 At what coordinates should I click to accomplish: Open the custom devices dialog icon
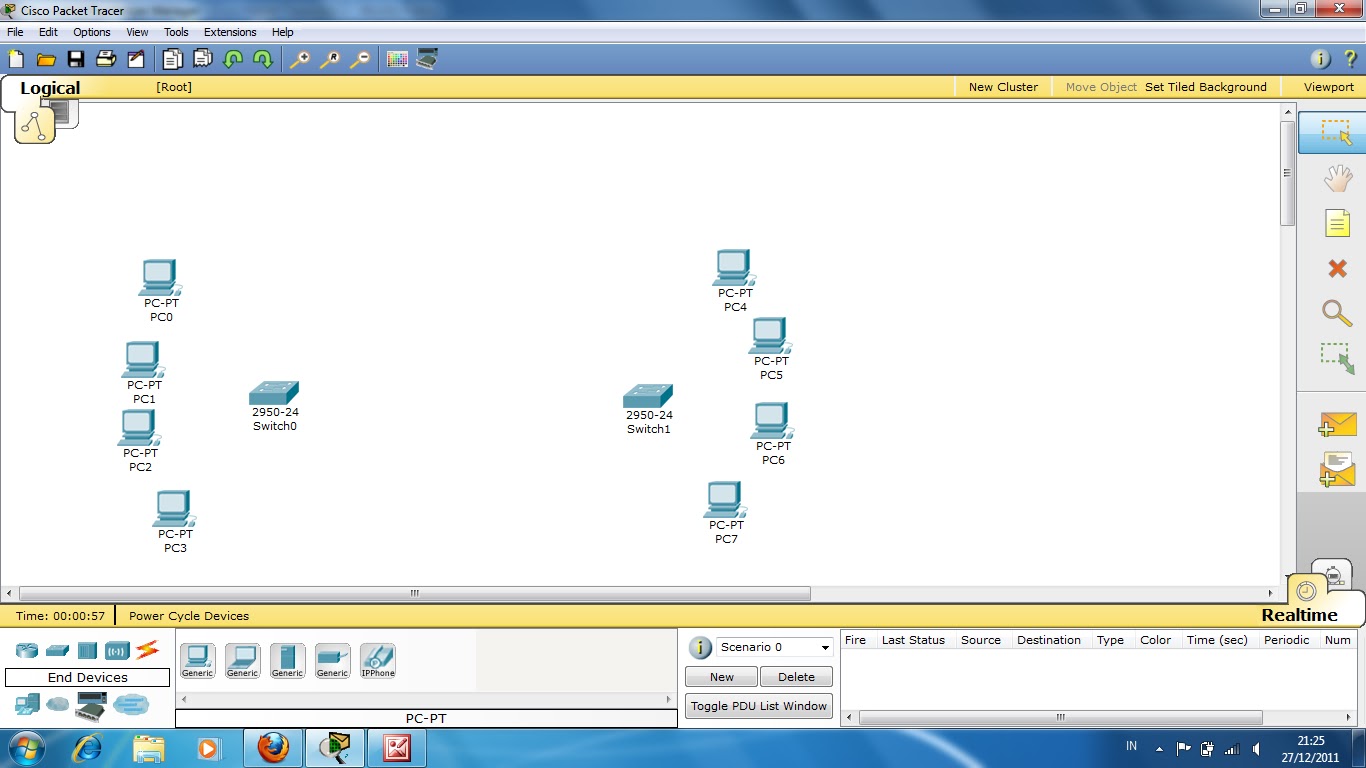tap(427, 59)
